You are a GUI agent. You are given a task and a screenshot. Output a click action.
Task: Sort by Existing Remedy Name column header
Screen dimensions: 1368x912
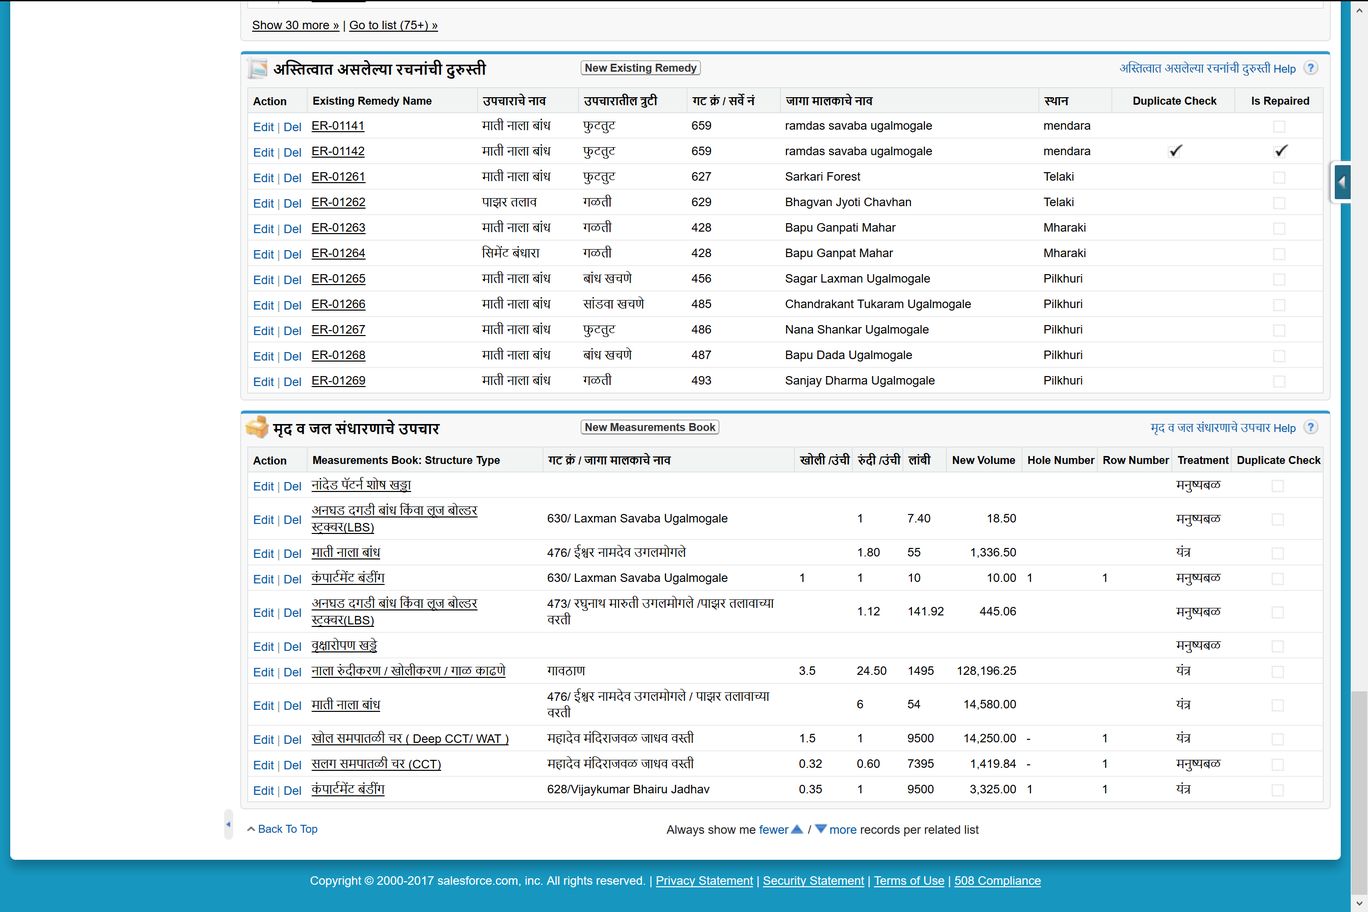372,101
